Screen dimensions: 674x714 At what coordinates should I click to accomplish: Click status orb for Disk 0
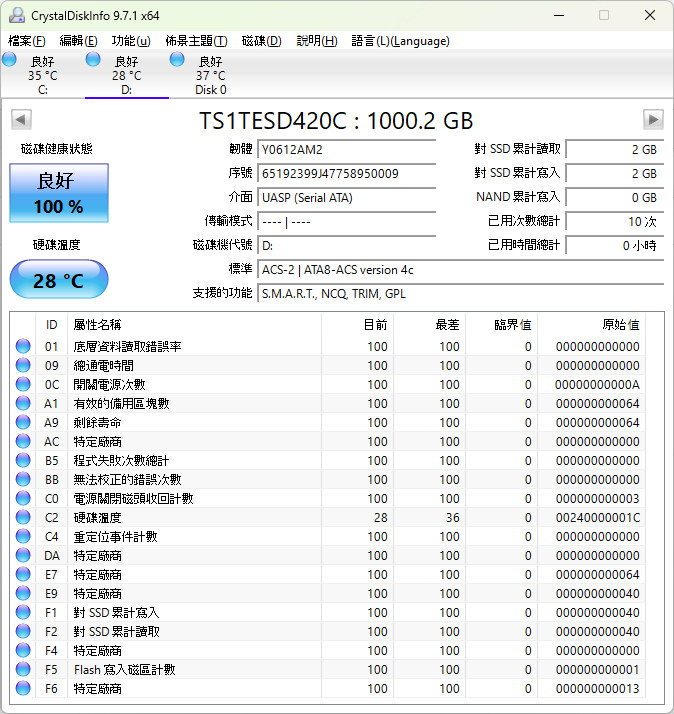click(177, 59)
